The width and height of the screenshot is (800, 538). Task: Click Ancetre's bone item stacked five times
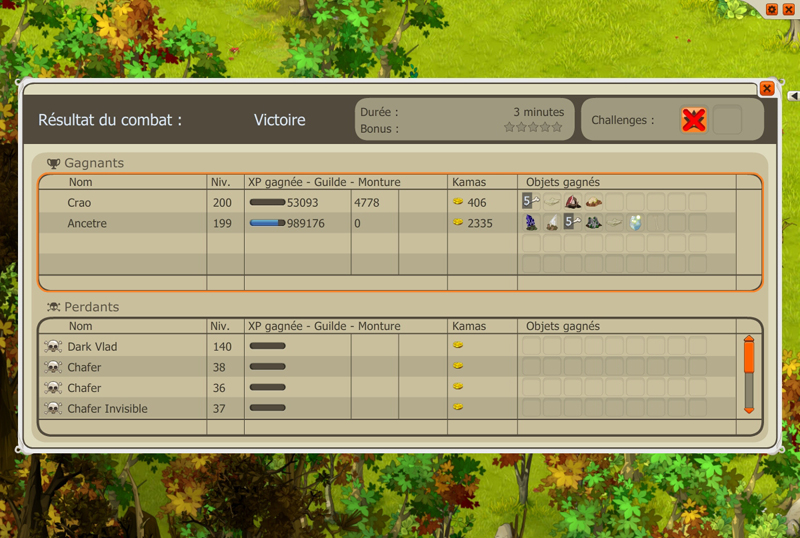click(x=572, y=223)
